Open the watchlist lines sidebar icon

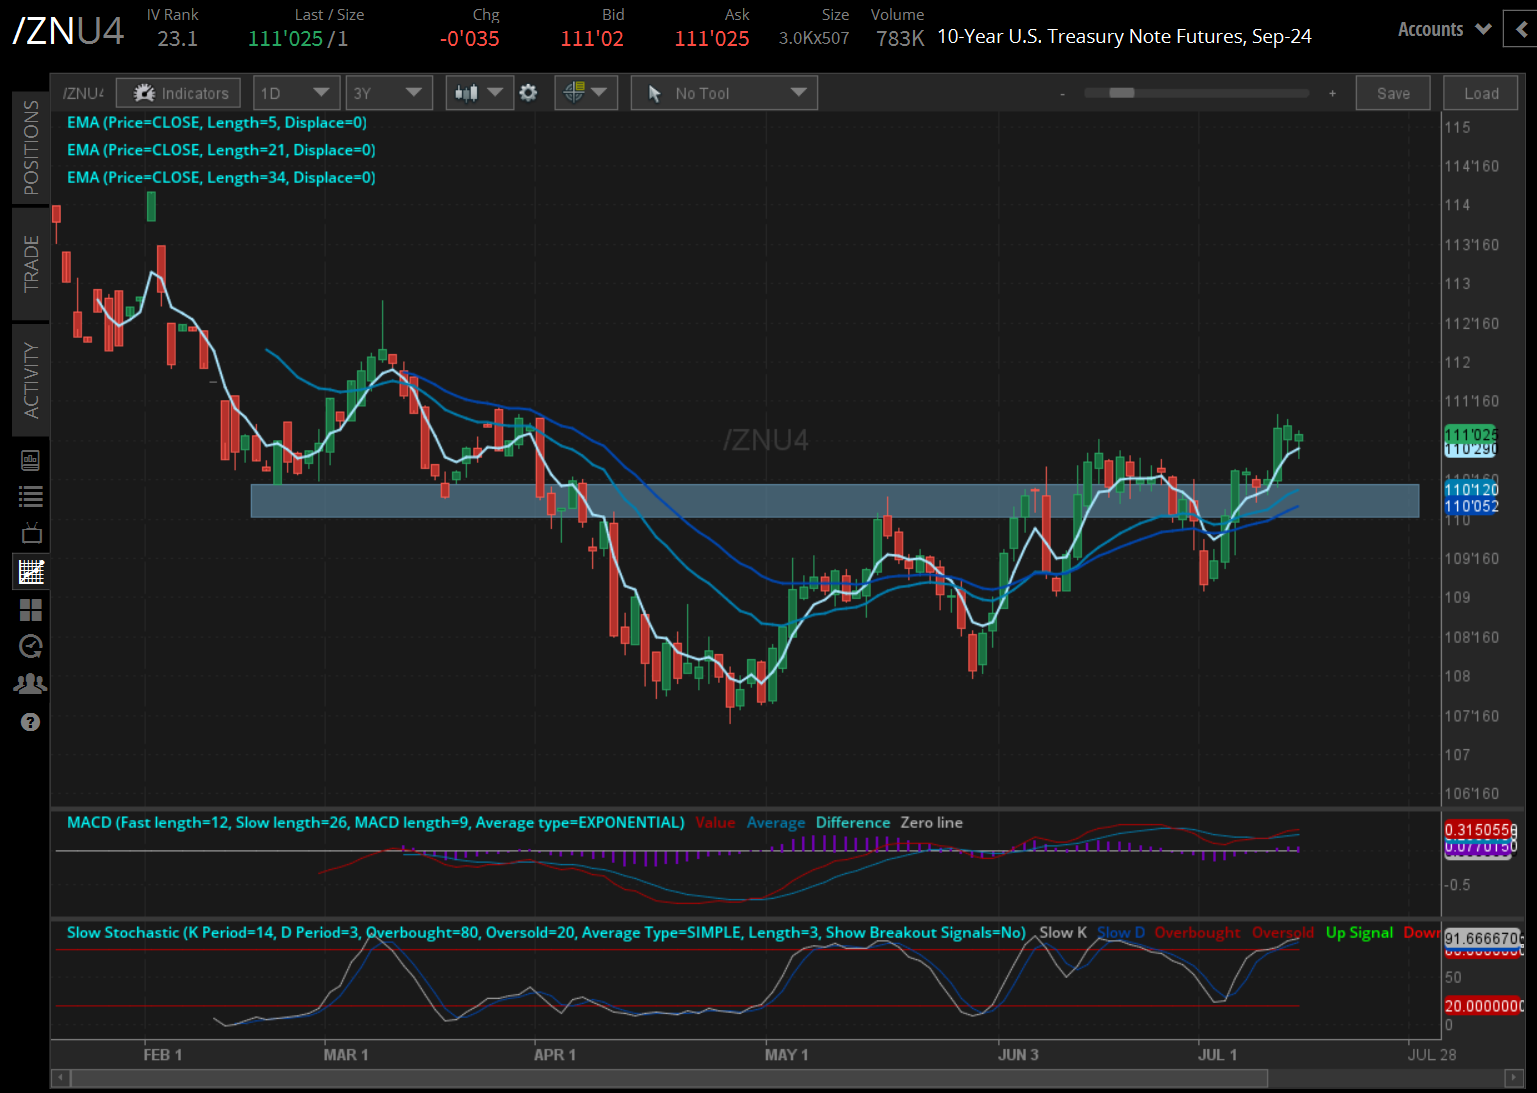[x=31, y=496]
